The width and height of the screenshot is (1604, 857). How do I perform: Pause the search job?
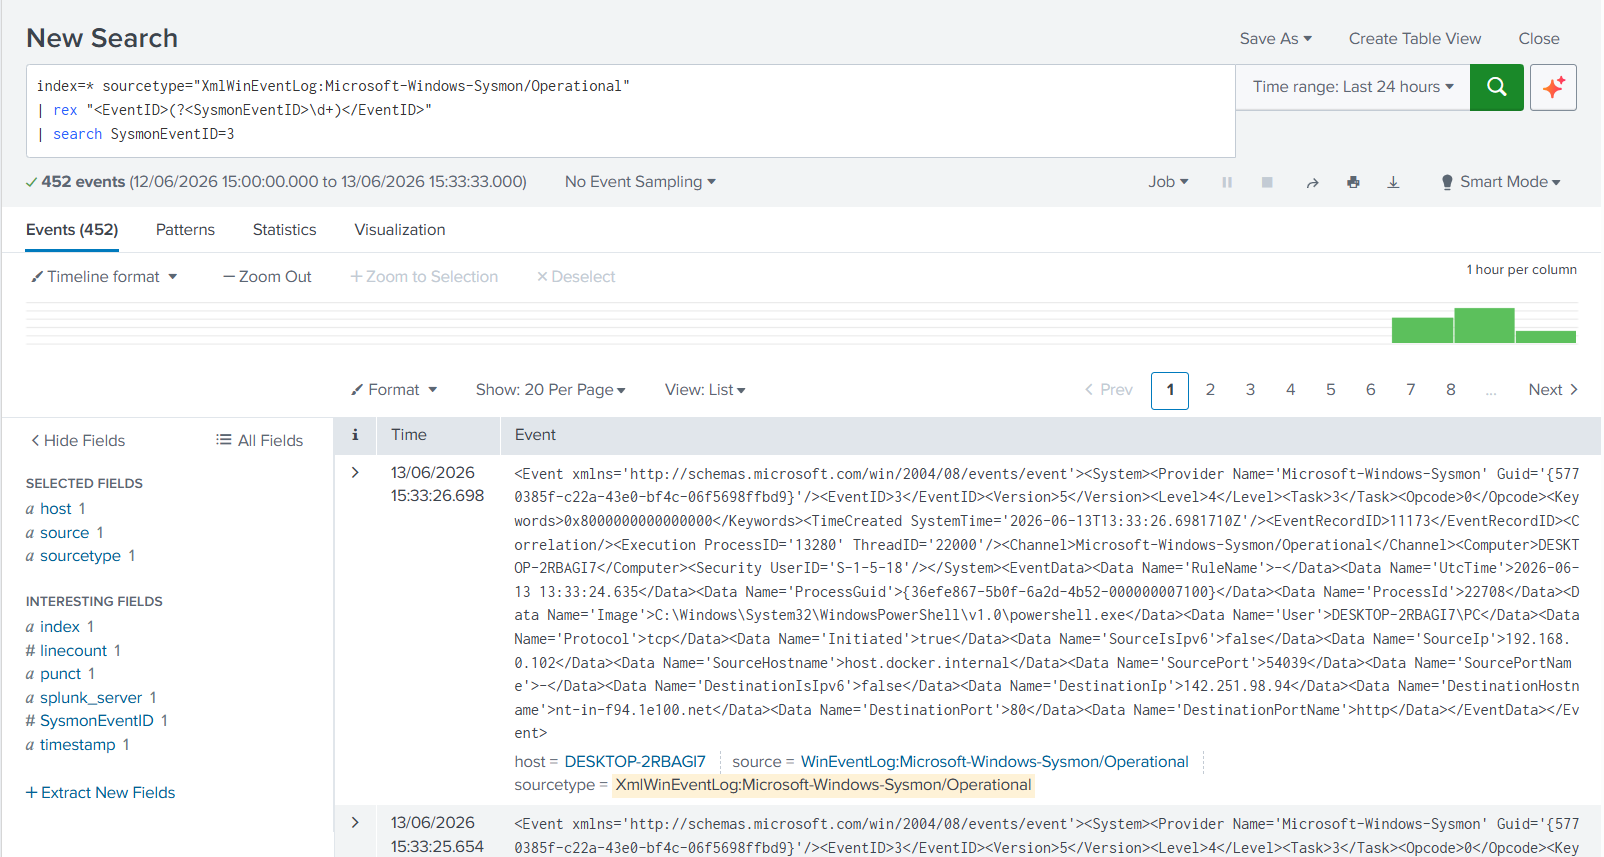pos(1227,182)
